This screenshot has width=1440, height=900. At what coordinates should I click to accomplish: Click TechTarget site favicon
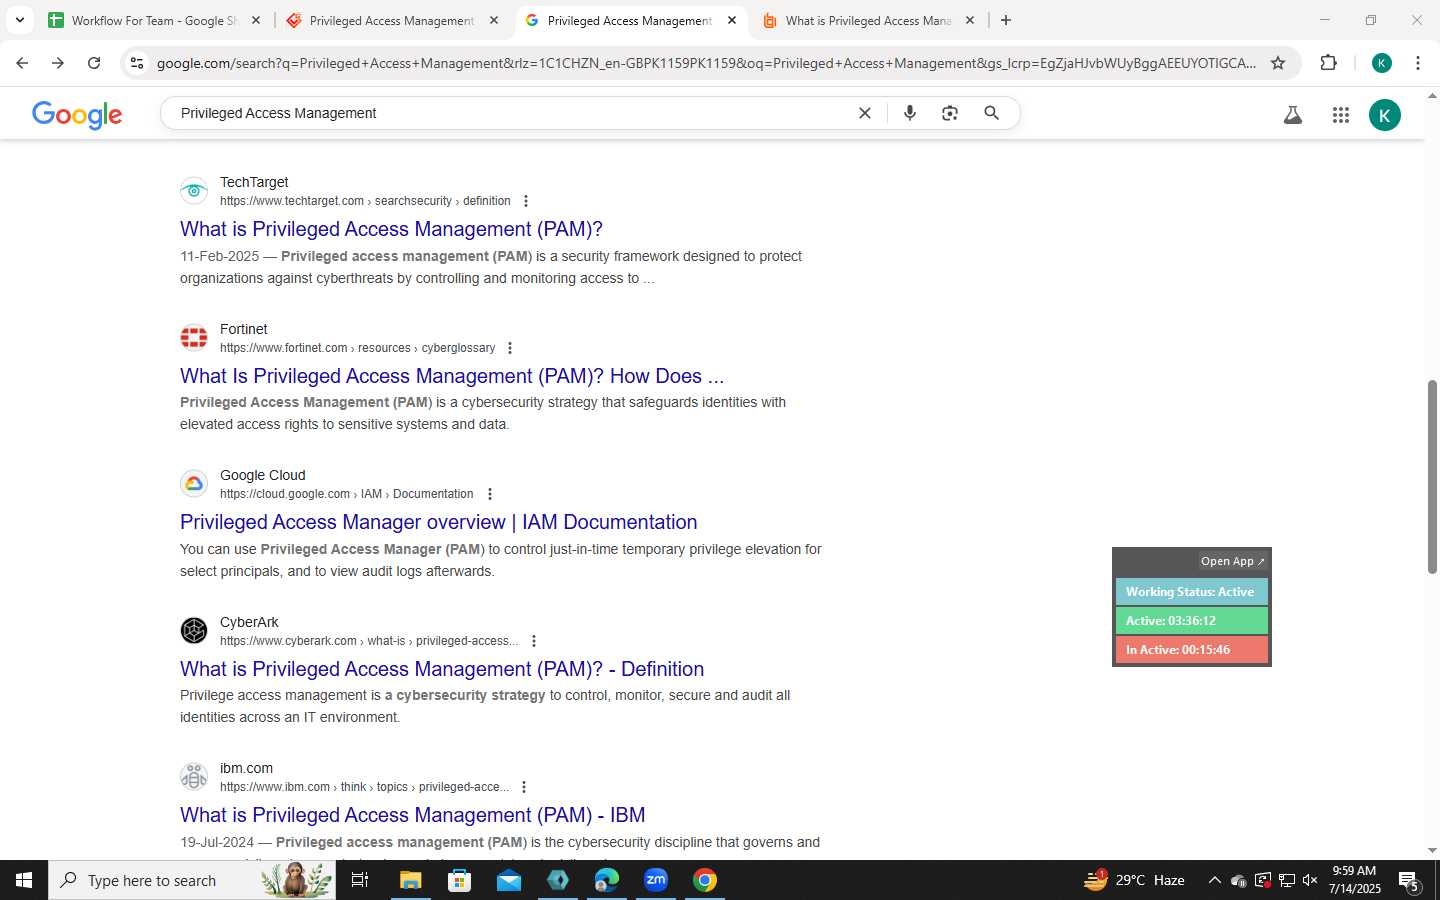pyautogui.click(x=194, y=191)
